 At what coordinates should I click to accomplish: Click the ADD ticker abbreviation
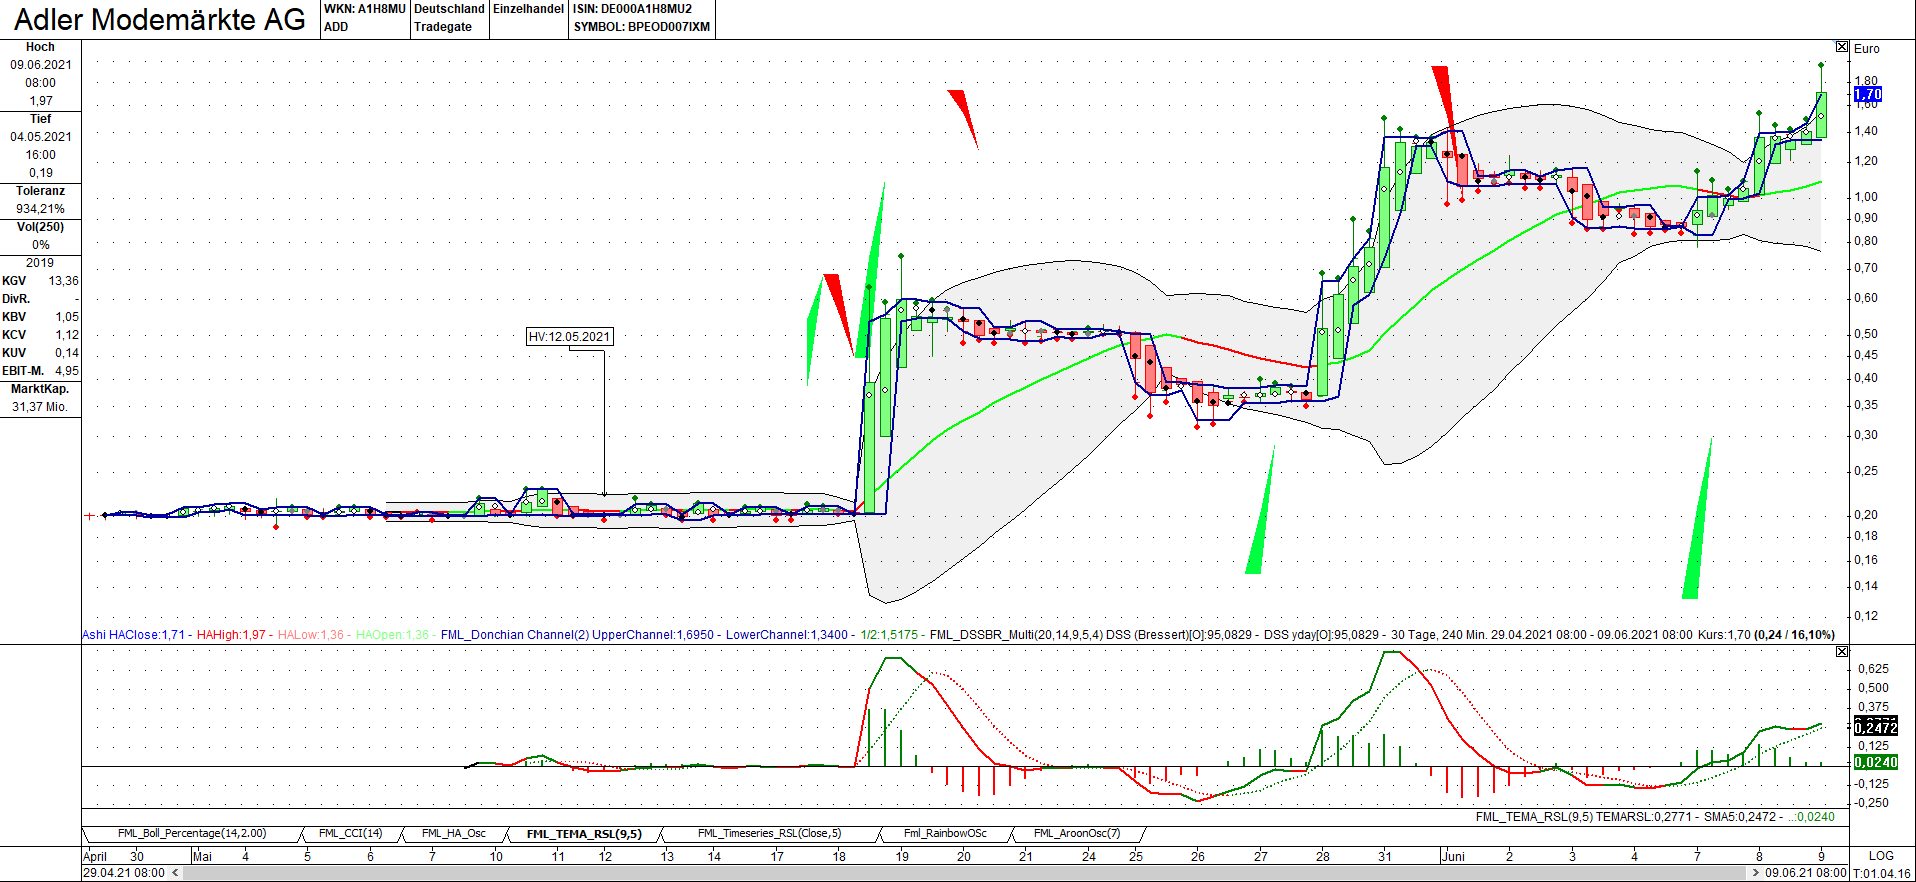point(336,27)
